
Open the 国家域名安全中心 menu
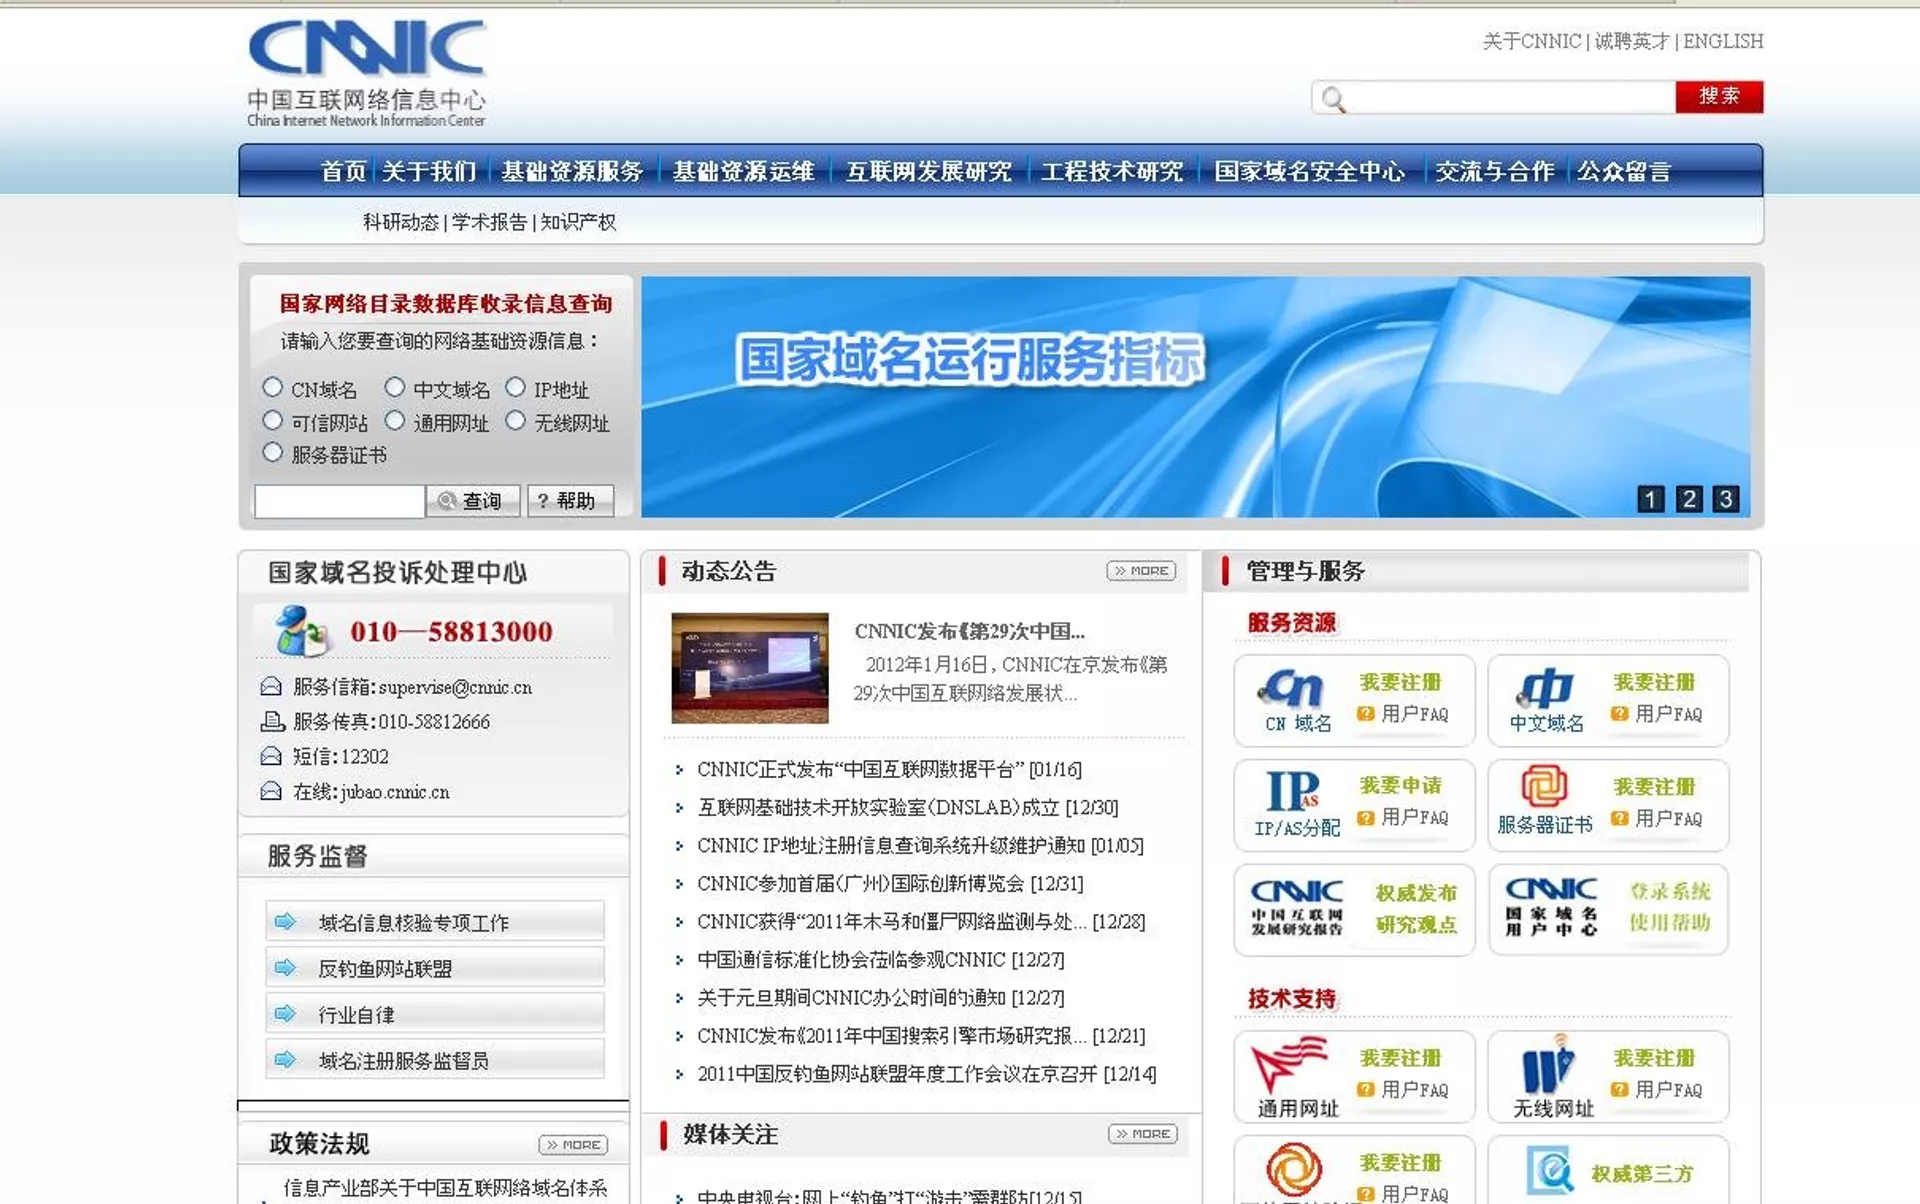click(1309, 171)
